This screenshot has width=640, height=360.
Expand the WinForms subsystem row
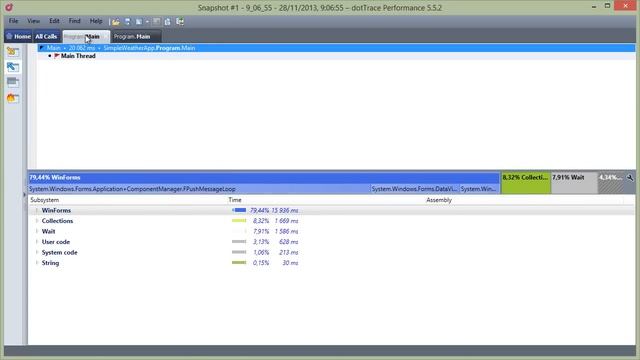pyautogui.click(x=37, y=211)
